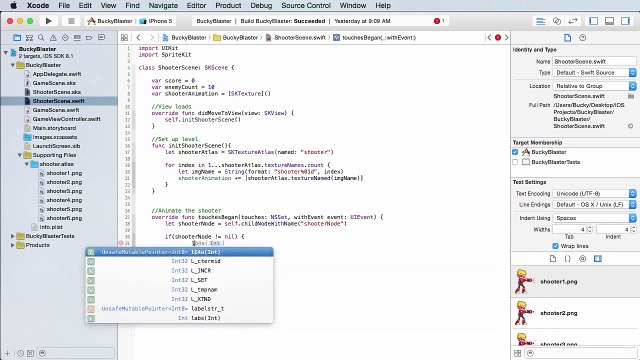Go forward in editor history
The image size is (640, 360).
152,38
